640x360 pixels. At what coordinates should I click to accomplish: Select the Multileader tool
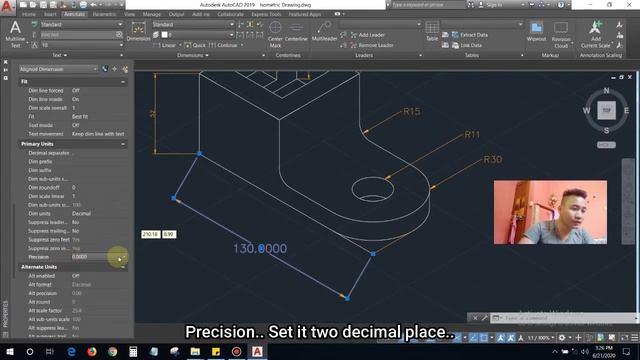(324, 32)
